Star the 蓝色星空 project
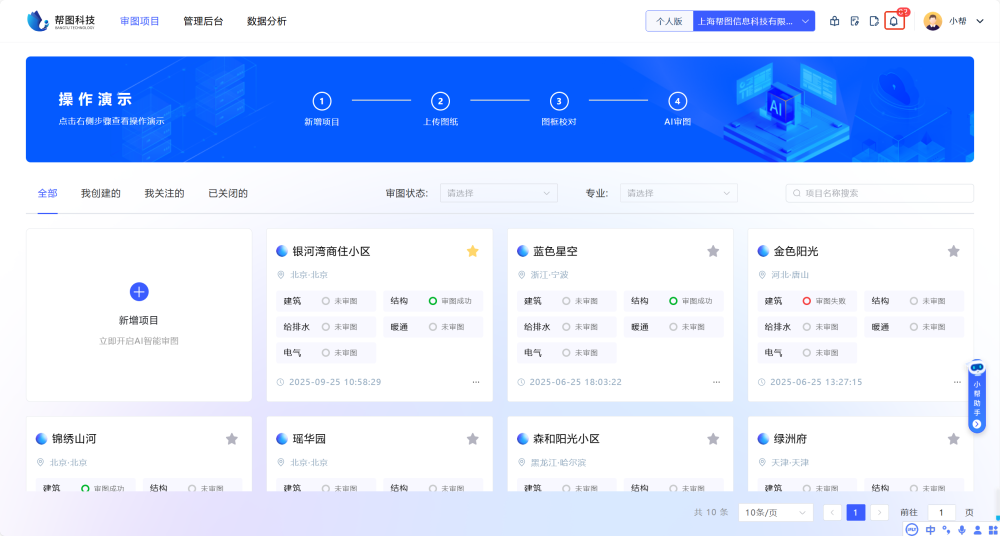Screen dimensions: 1000x536 click(713, 251)
